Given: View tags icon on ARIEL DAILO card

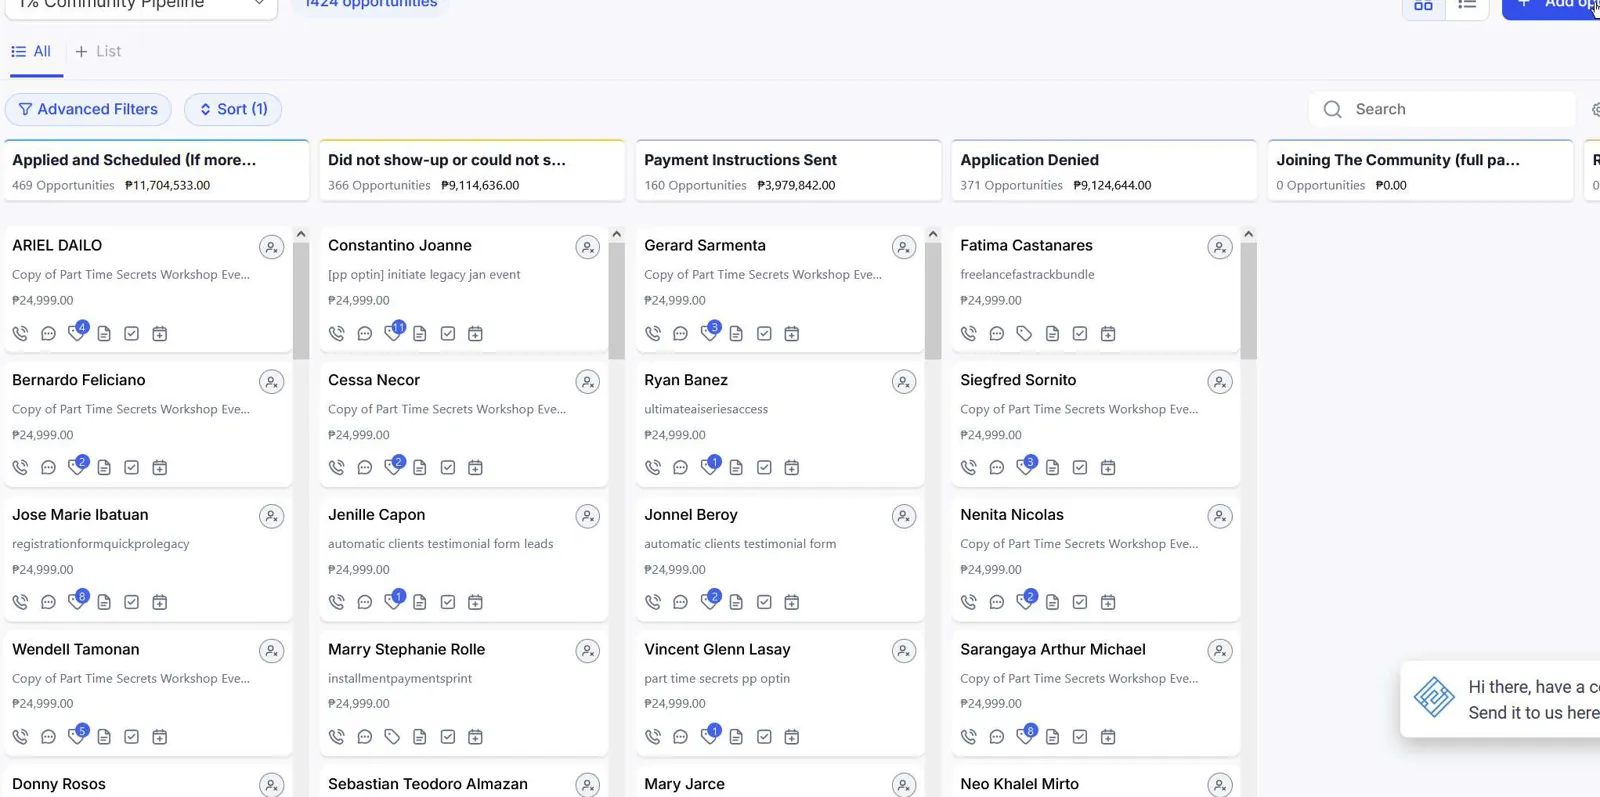Looking at the screenshot, I should click(x=76, y=333).
